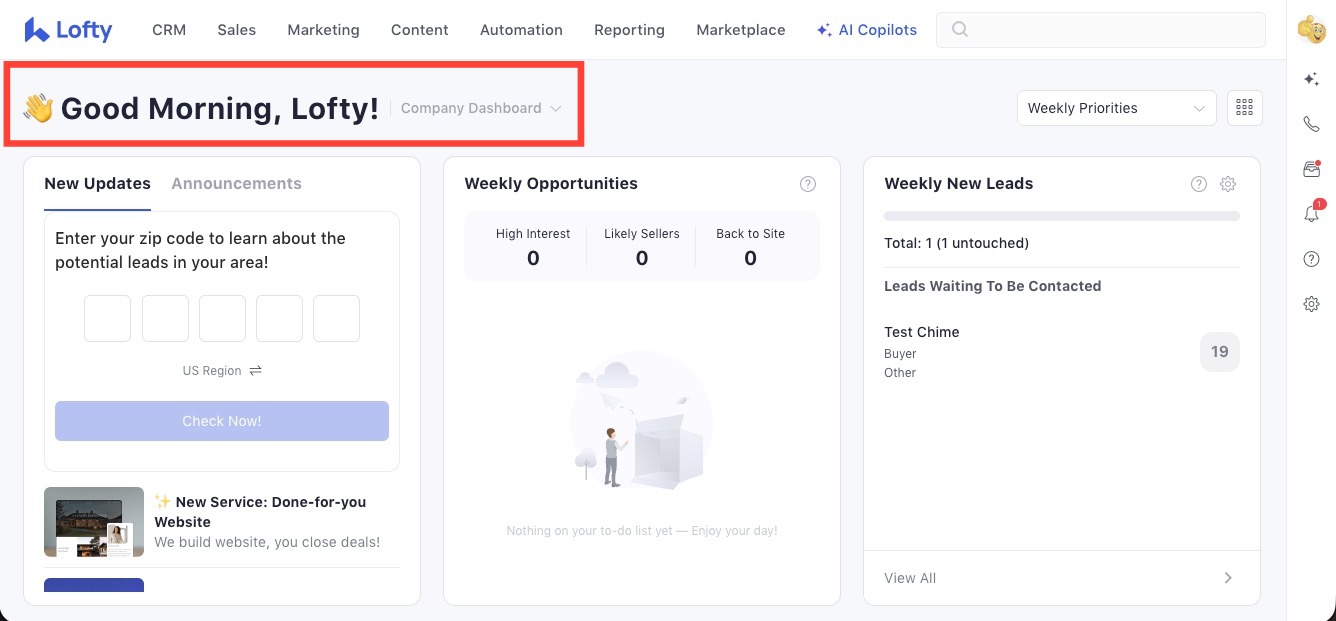The image size is (1336, 621).
Task: Click the grid layout icon
Action: 1245,108
